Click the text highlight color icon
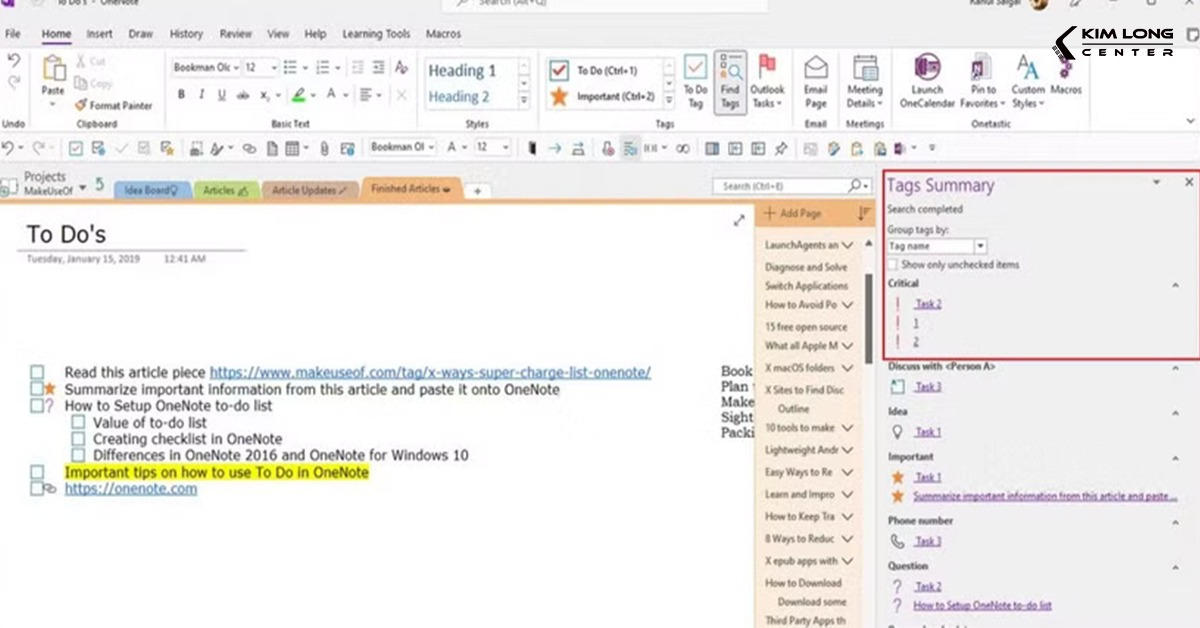The width and height of the screenshot is (1200, 628). tap(298, 94)
